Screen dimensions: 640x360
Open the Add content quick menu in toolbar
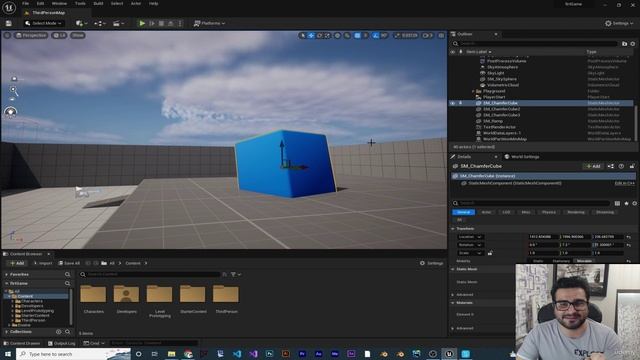(x=81, y=23)
